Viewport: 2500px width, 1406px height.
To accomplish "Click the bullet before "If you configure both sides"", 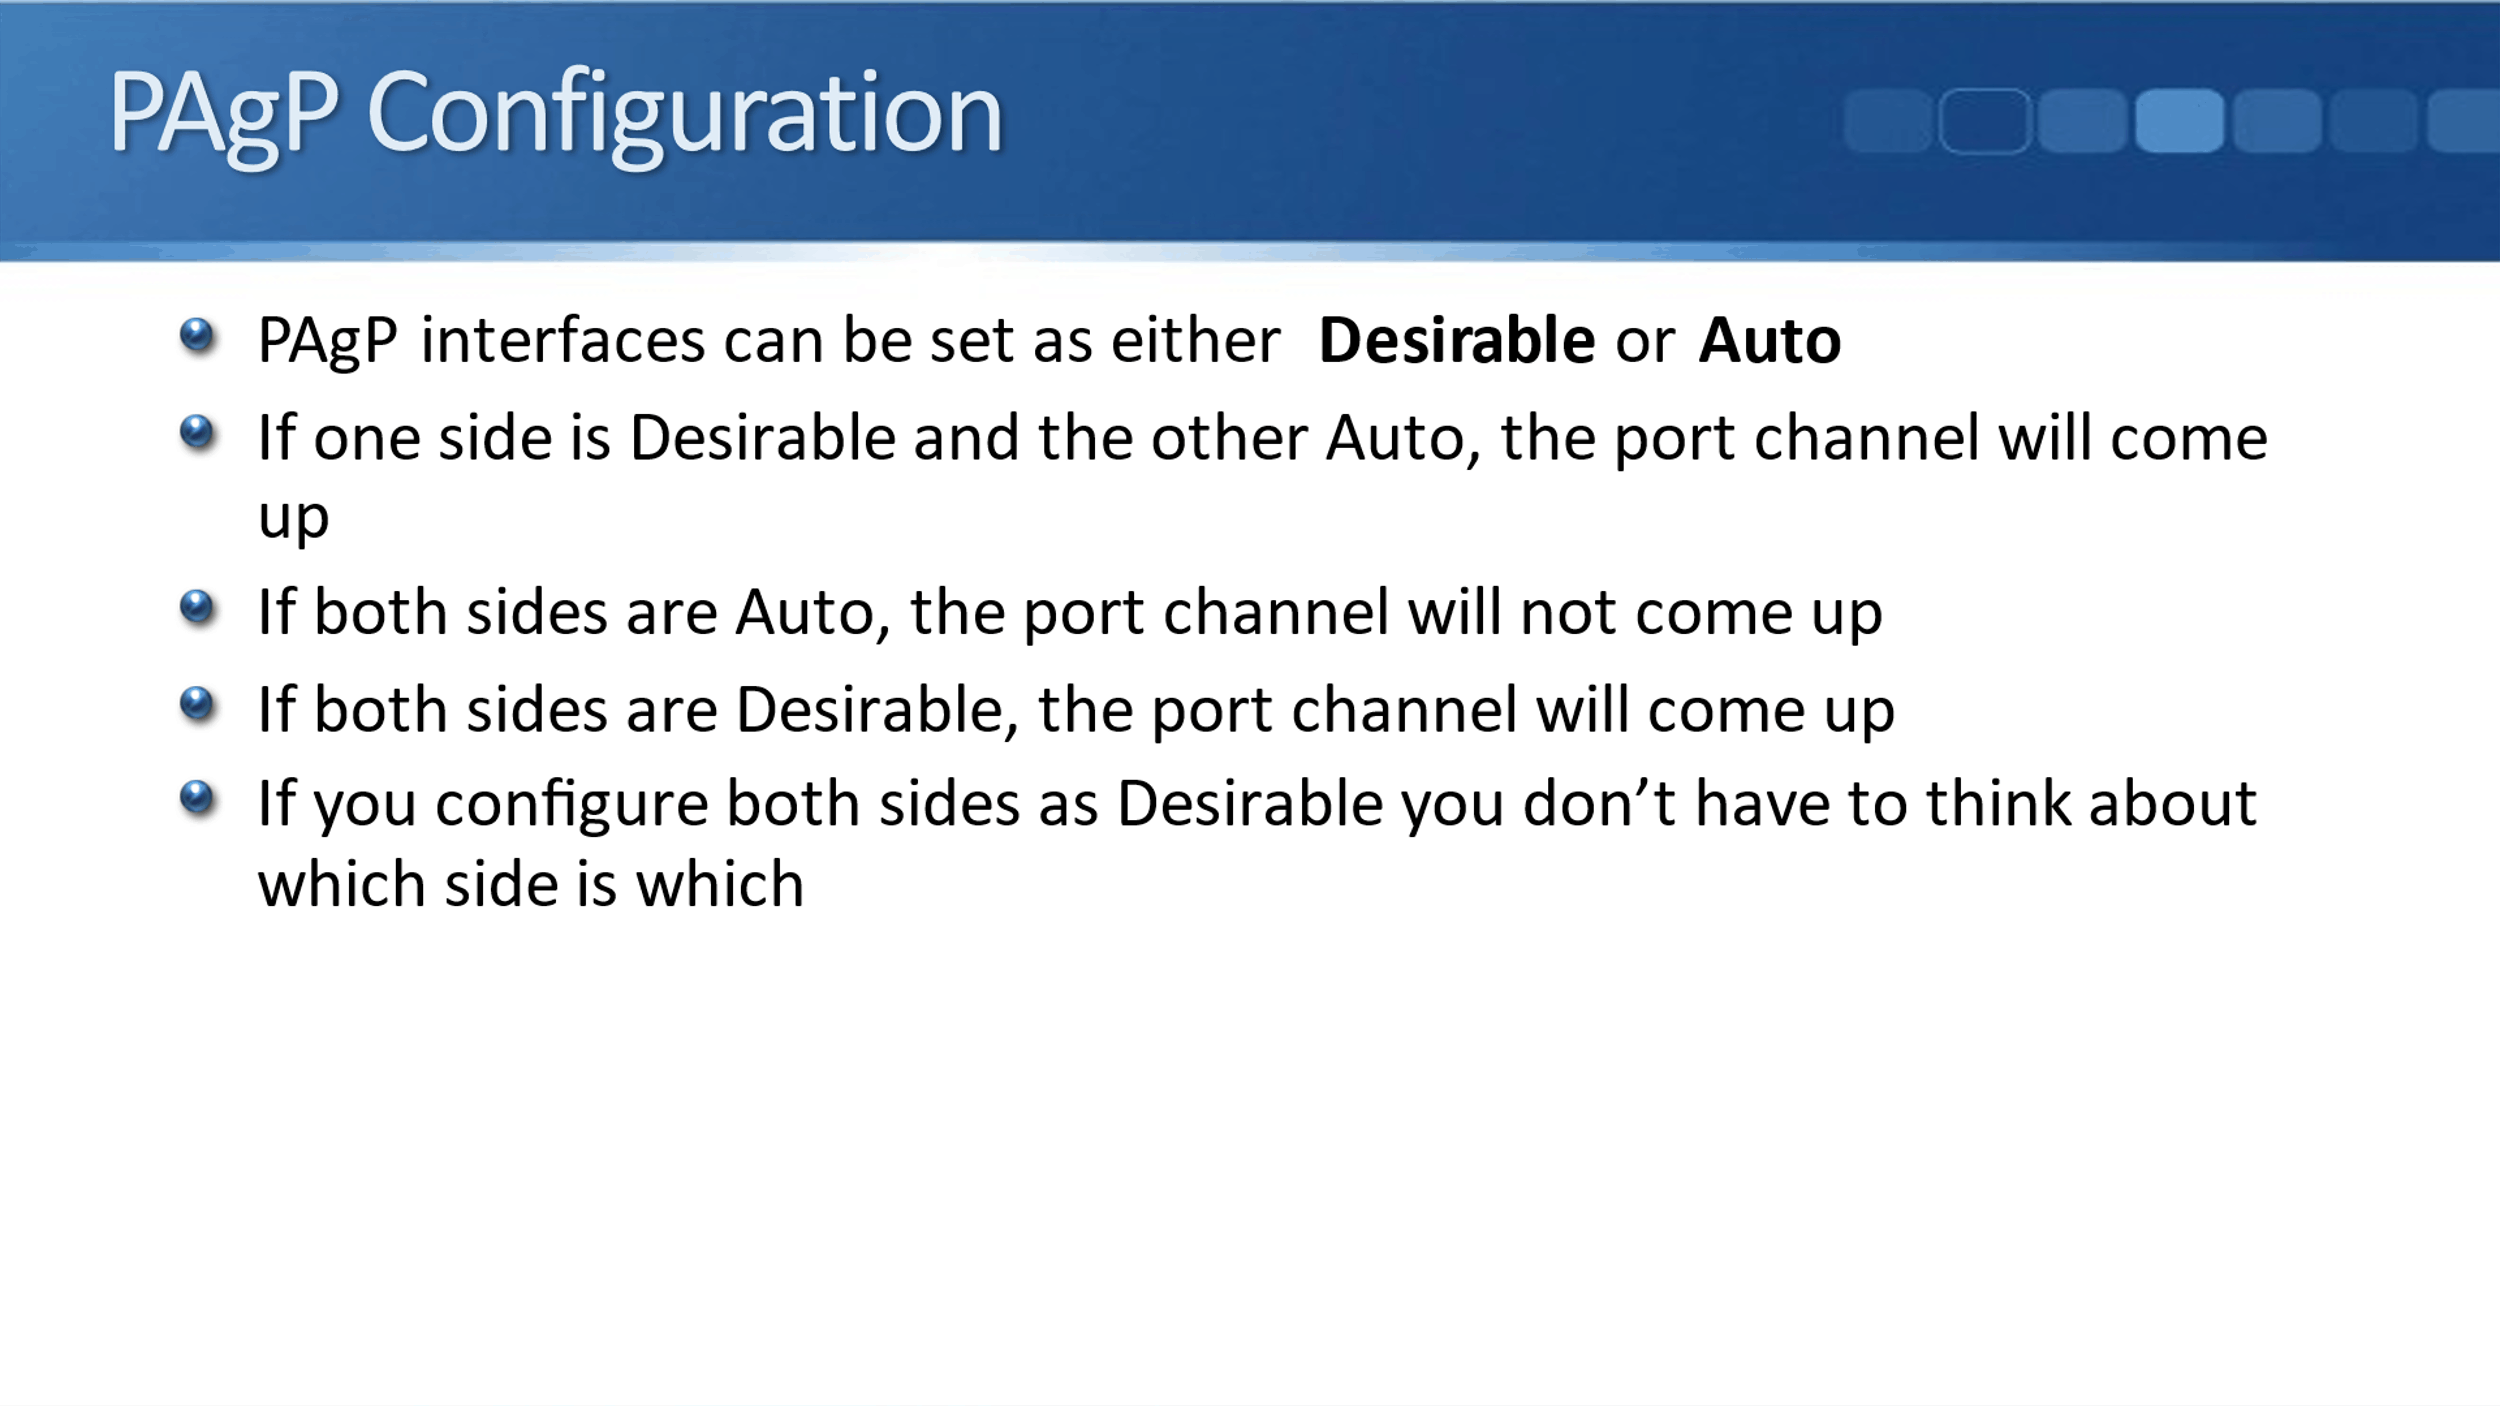I will [197, 798].
